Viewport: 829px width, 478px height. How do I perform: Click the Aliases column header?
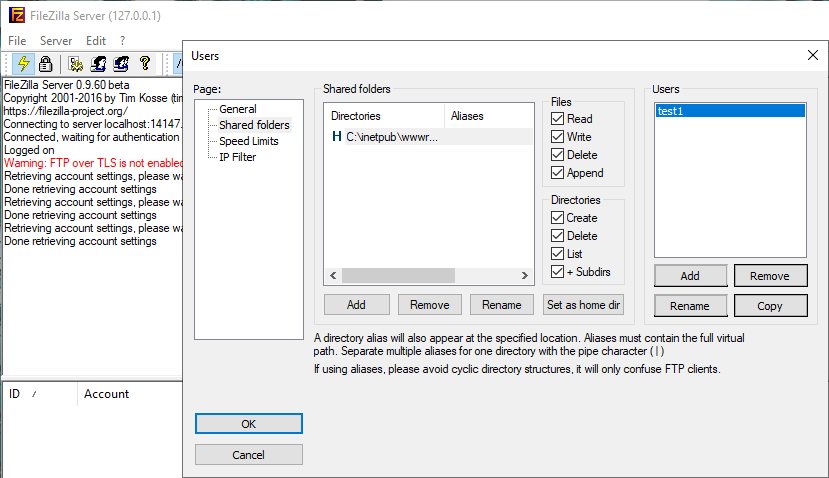(x=489, y=116)
